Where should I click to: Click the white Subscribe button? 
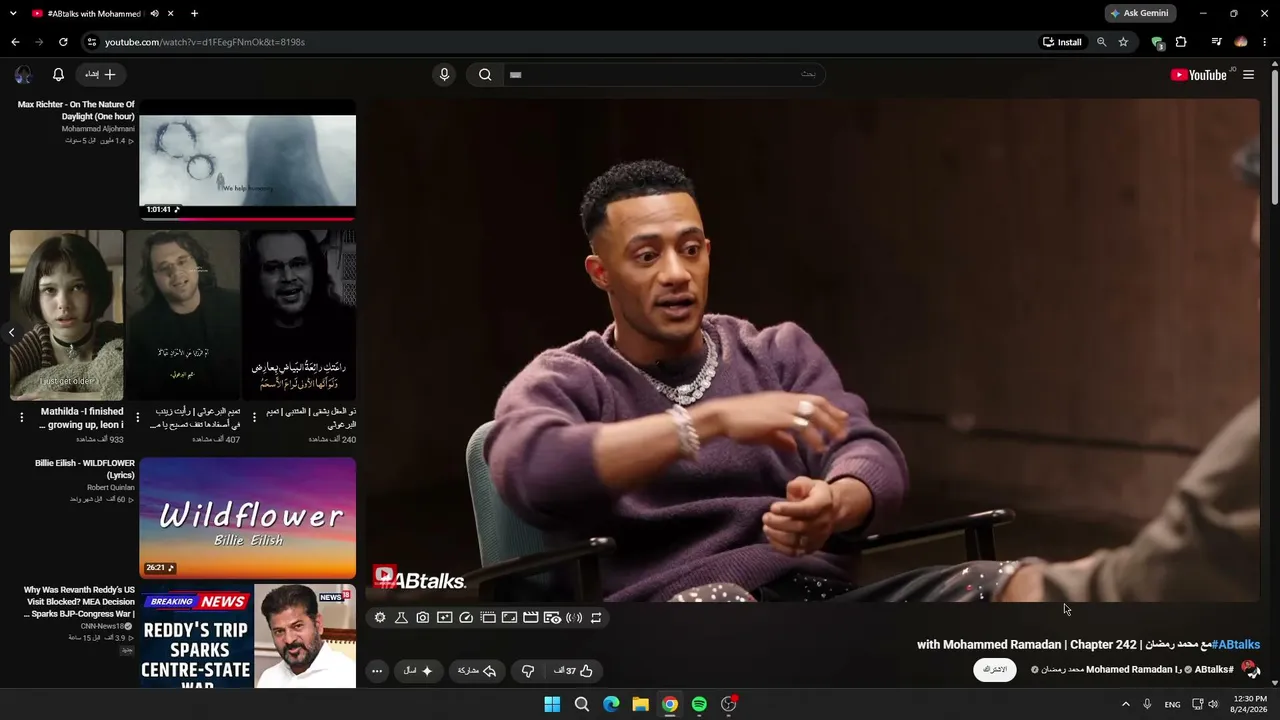pos(995,670)
